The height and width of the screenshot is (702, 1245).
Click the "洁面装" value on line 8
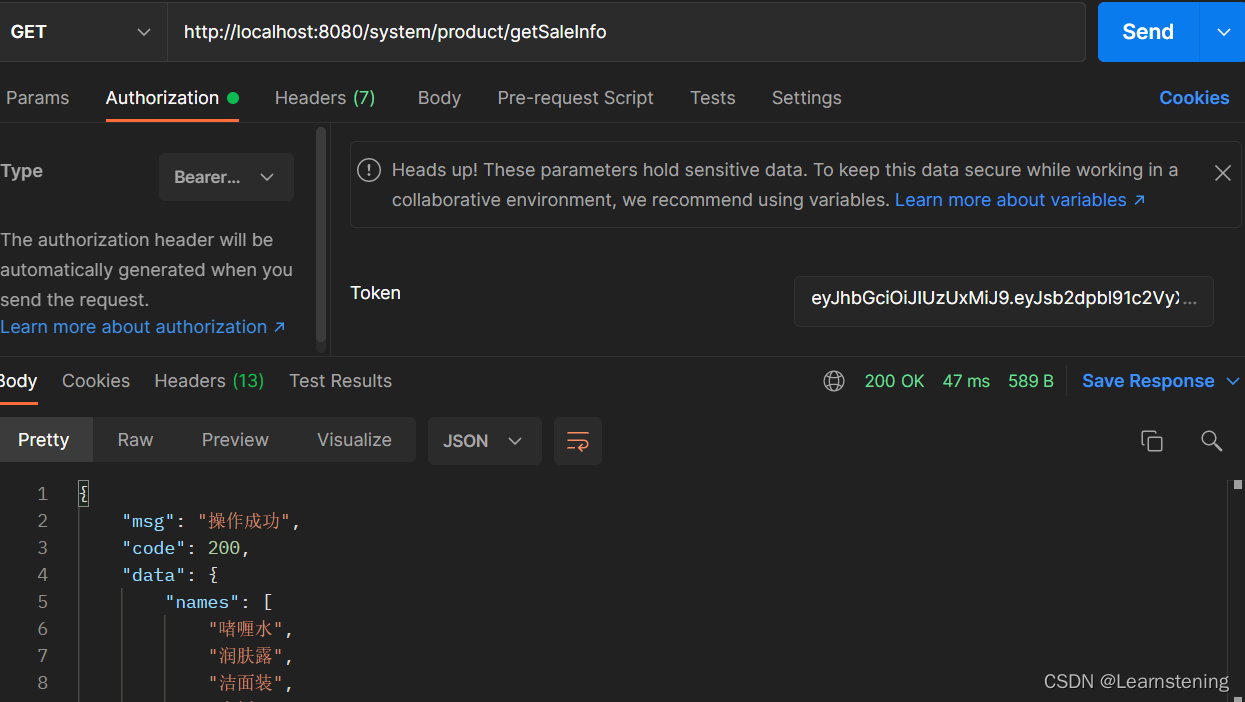(x=246, y=683)
